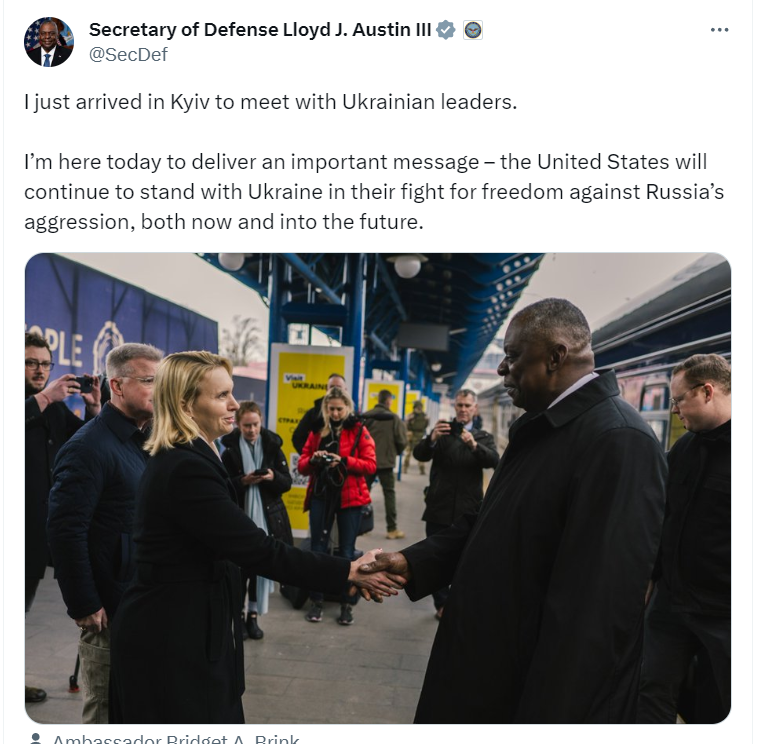Screen dimensions: 757x744
Task: Open the attached train platform photo
Action: coord(378,488)
